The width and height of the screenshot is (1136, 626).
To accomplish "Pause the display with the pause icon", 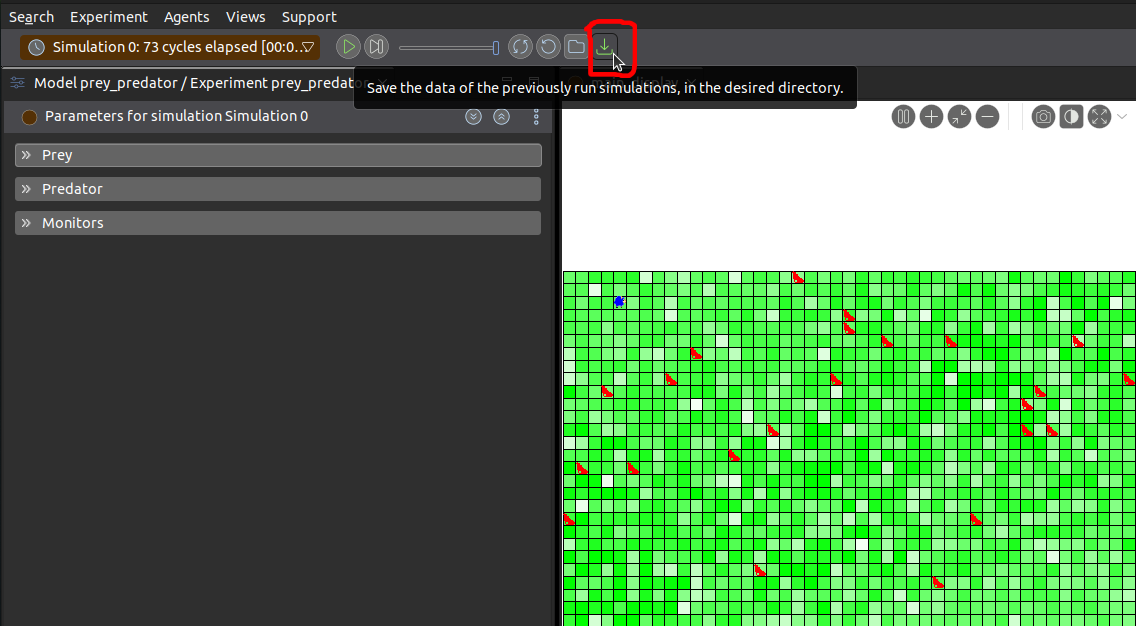I will coord(903,117).
